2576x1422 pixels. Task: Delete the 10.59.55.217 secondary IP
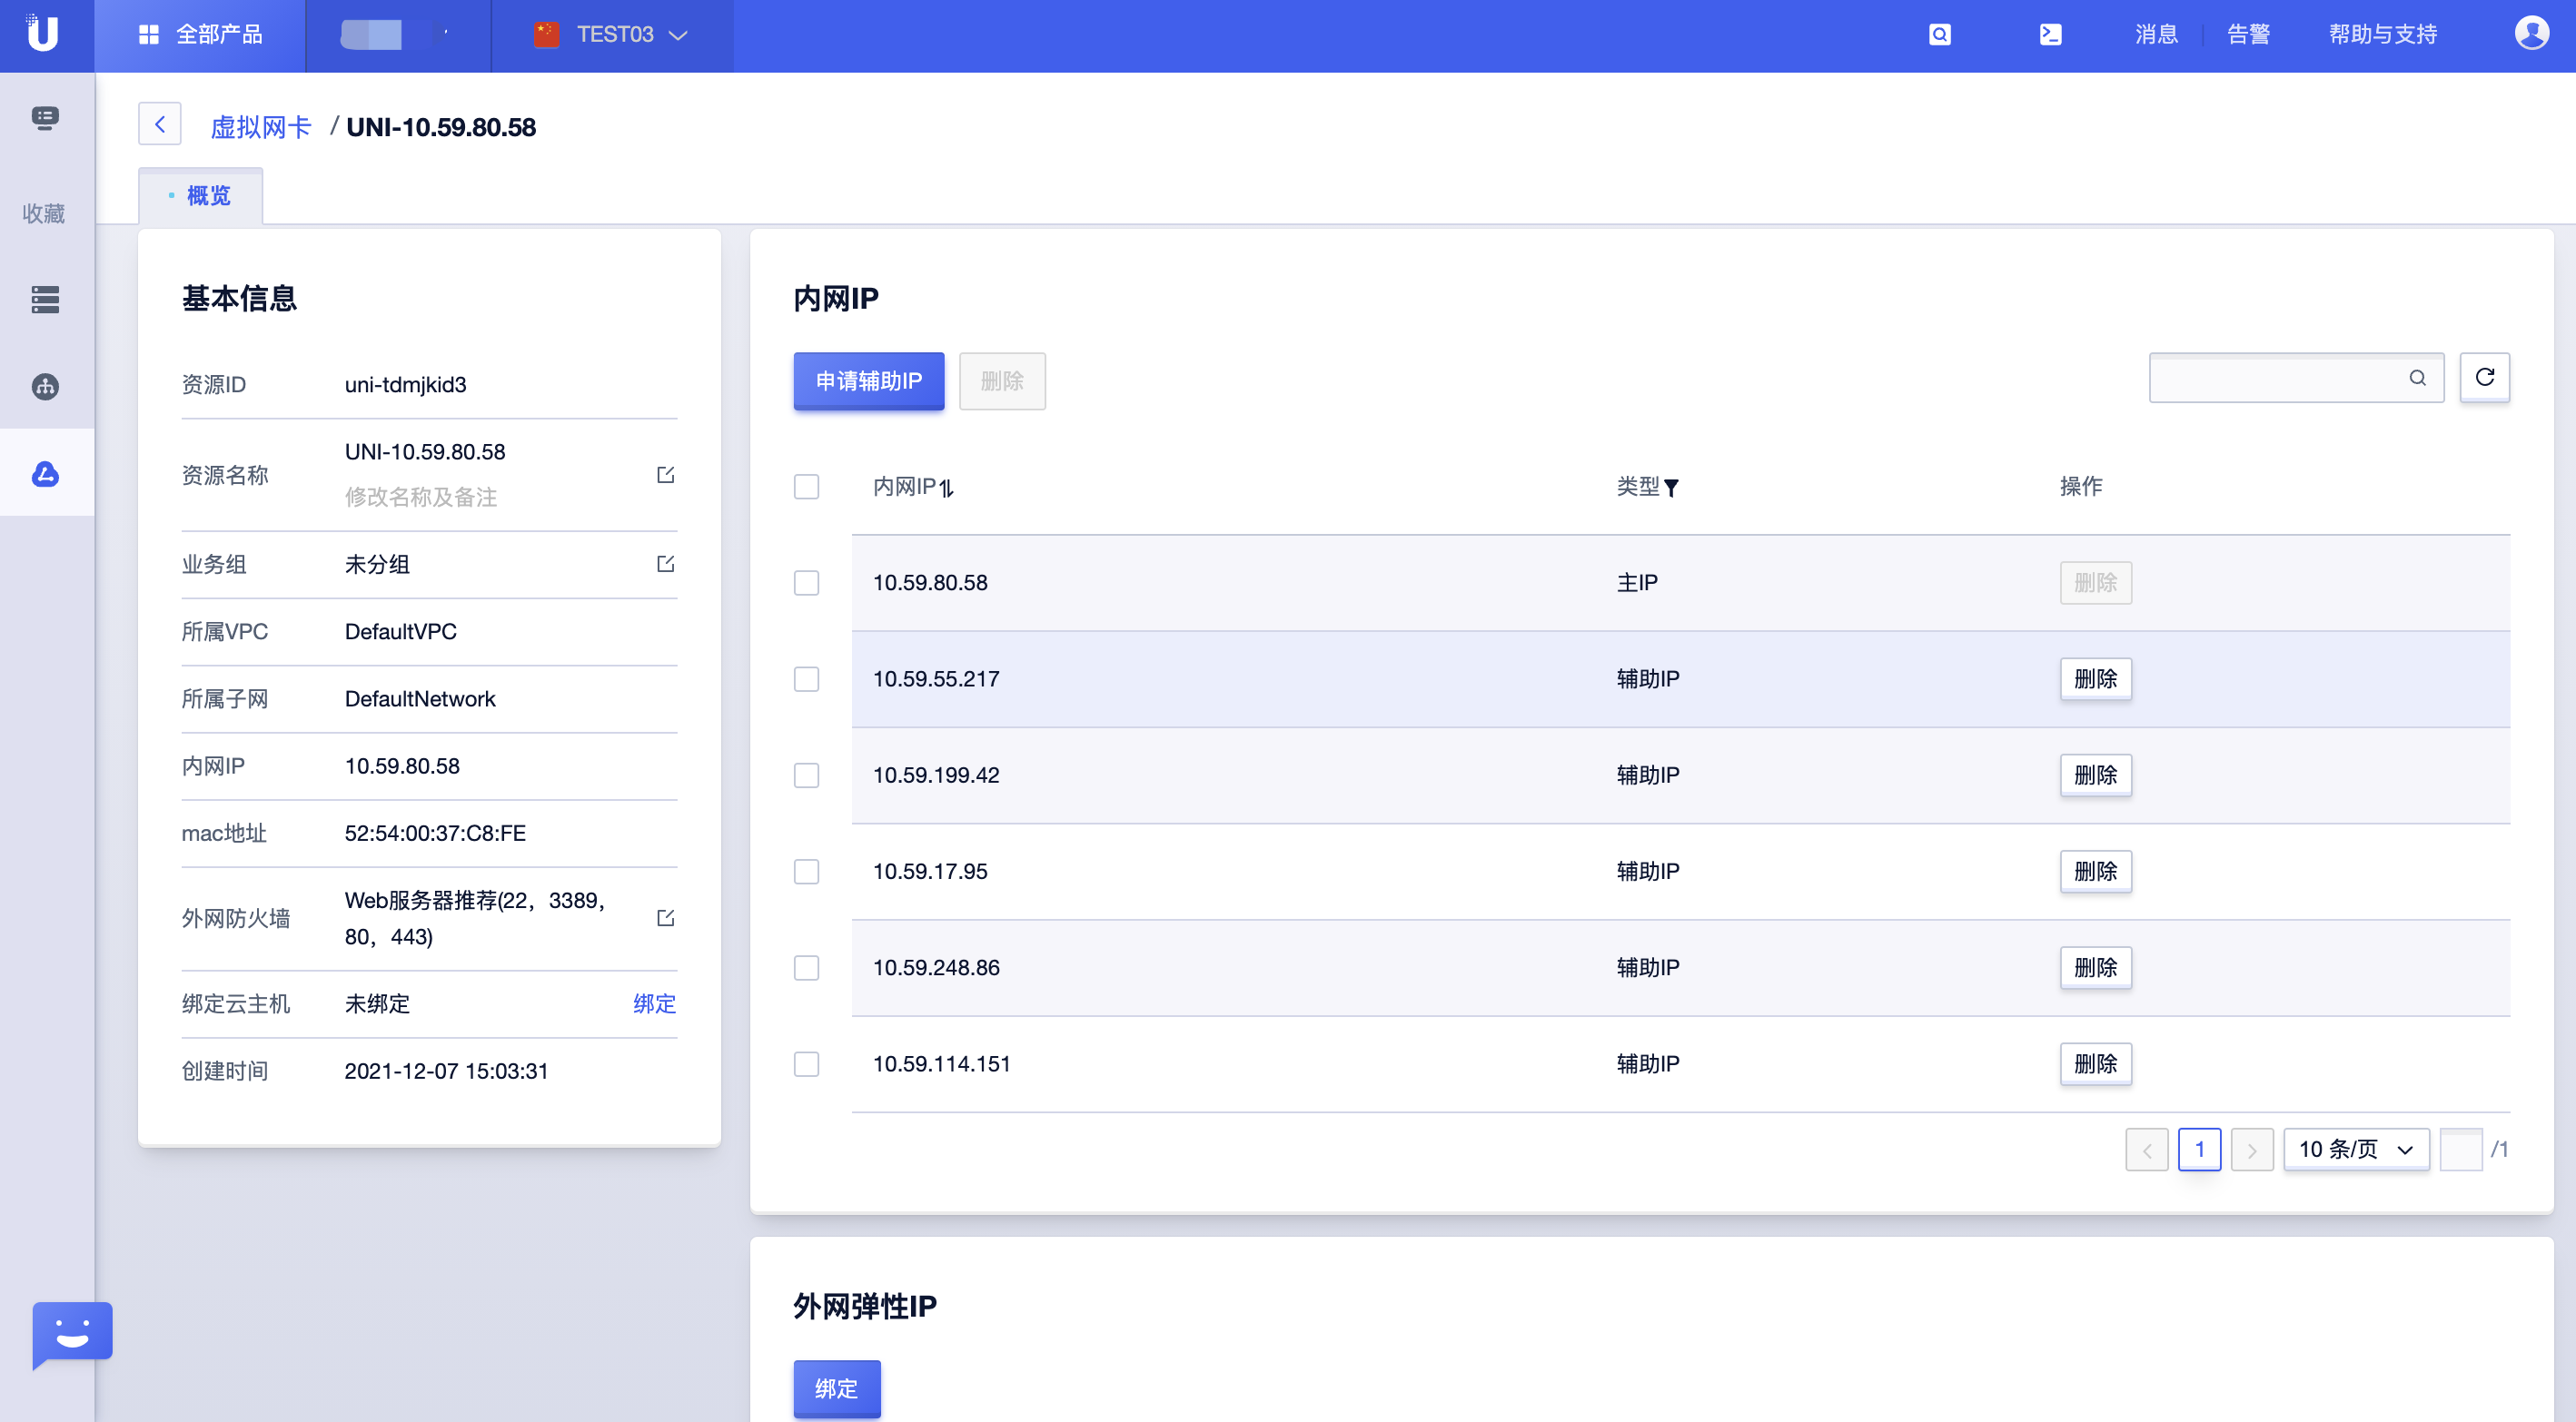tap(2095, 679)
